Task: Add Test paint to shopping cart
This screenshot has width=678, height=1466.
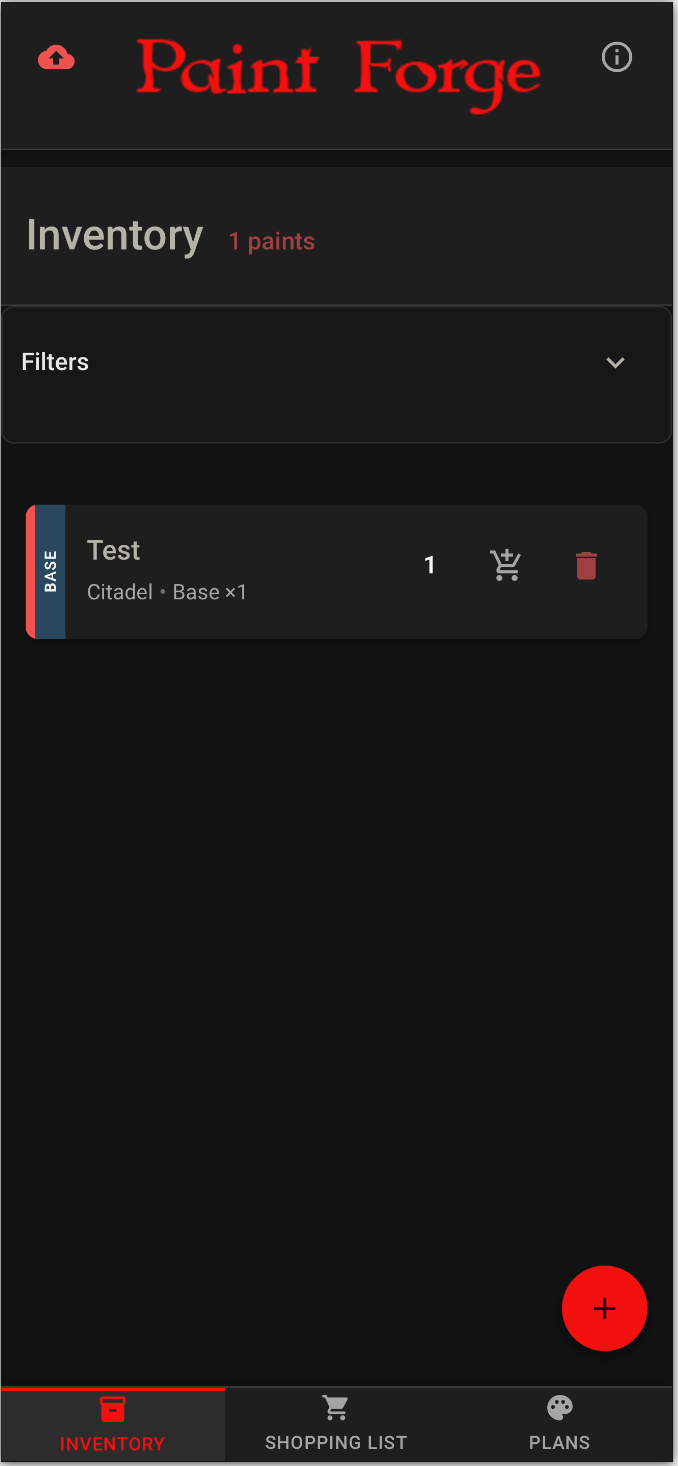Action: point(506,565)
